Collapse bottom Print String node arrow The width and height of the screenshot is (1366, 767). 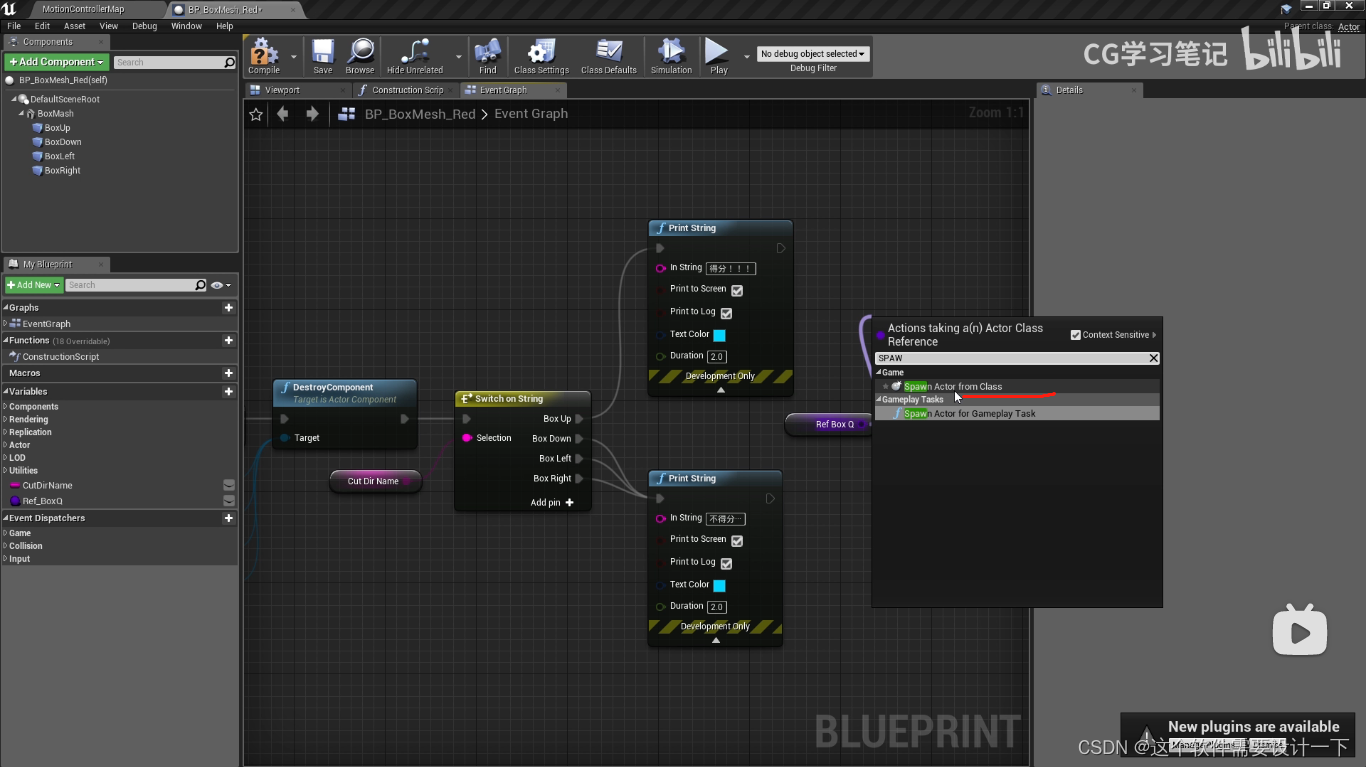coord(715,640)
